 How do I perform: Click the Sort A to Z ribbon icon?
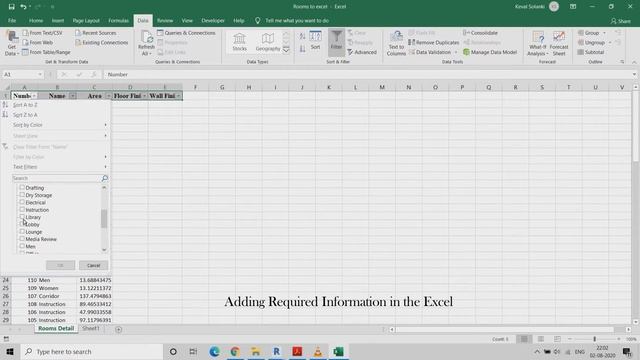tap(302, 37)
